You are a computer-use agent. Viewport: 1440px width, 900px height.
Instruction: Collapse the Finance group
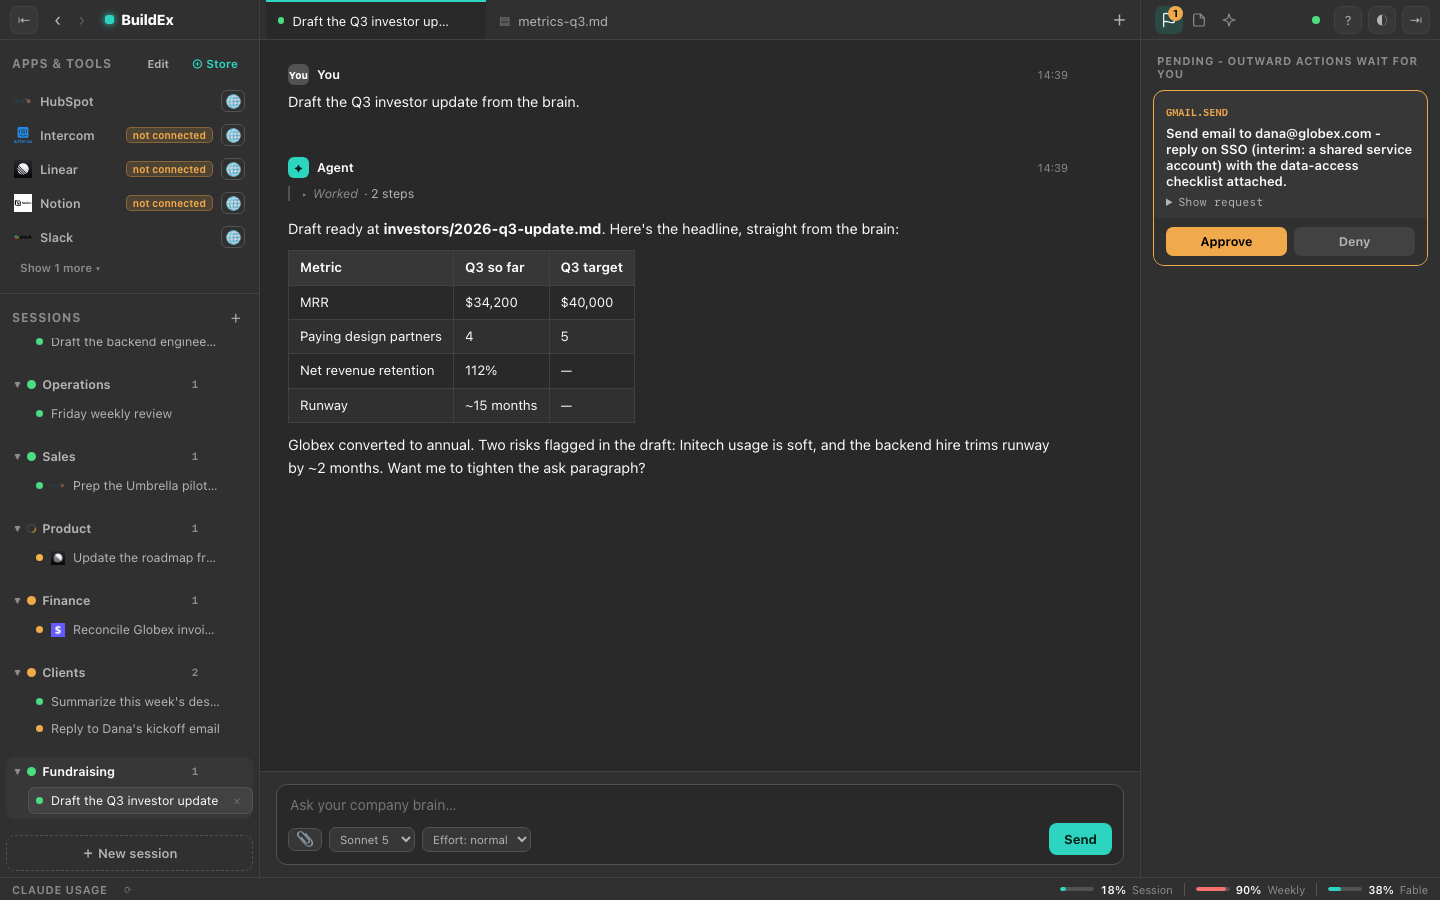(x=17, y=600)
